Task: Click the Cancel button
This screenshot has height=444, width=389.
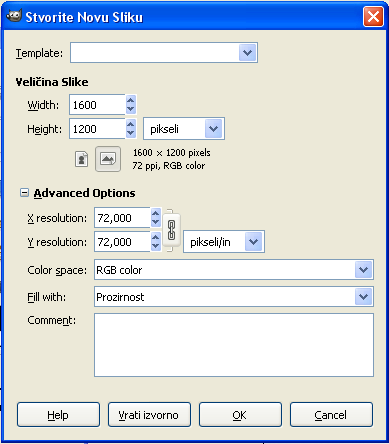Action: pyautogui.click(x=331, y=415)
